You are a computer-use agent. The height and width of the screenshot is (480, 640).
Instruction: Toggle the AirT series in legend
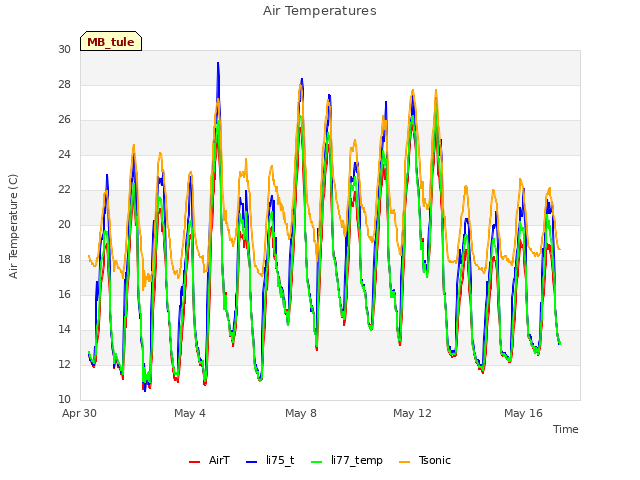[209, 460]
